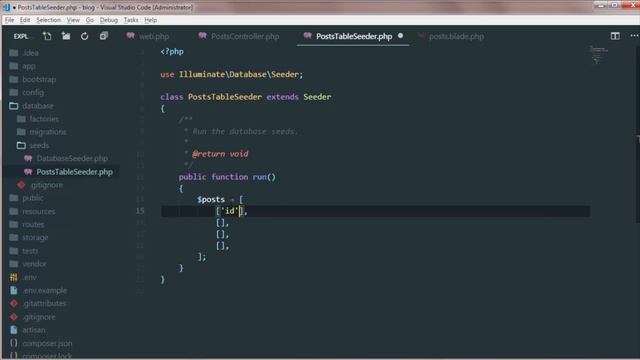Click the $posts variable in the code
The height and width of the screenshot is (360, 640).
click(211, 199)
